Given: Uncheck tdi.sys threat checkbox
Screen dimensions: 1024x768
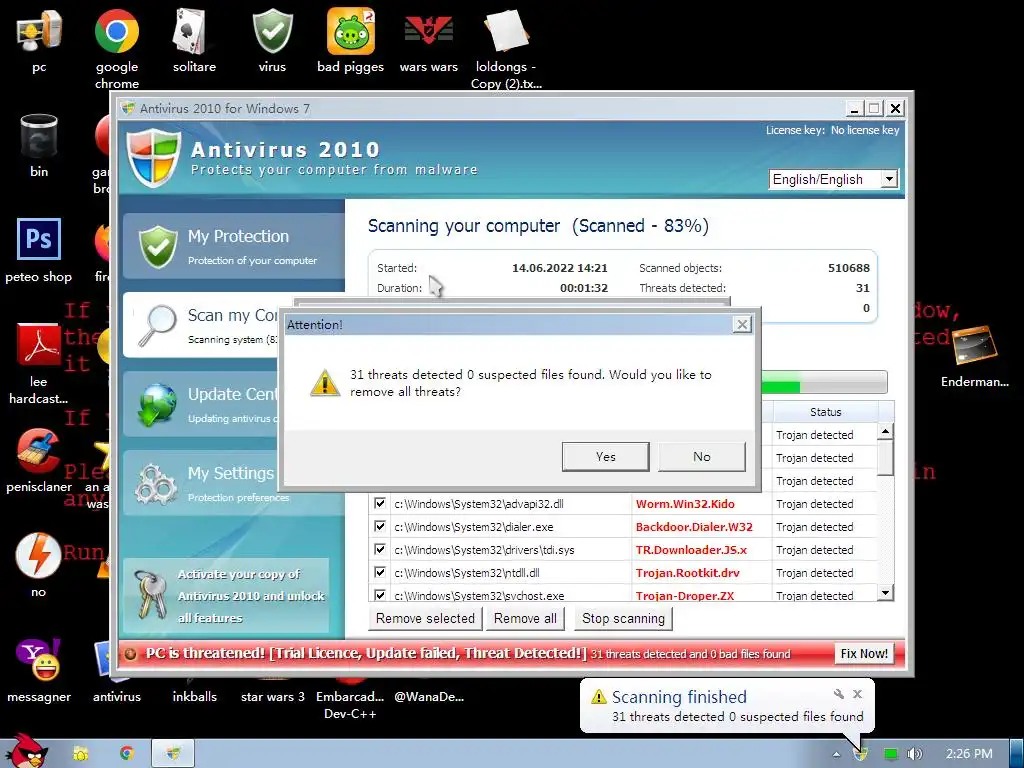Looking at the screenshot, I should pos(379,549).
